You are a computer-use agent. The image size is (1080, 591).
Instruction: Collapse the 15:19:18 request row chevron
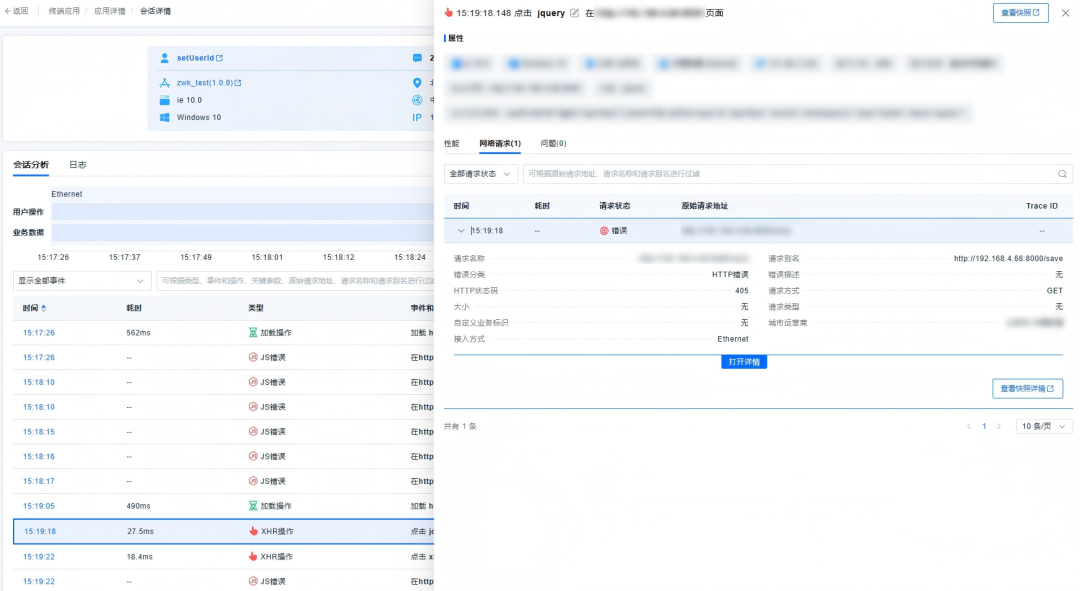point(461,230)
